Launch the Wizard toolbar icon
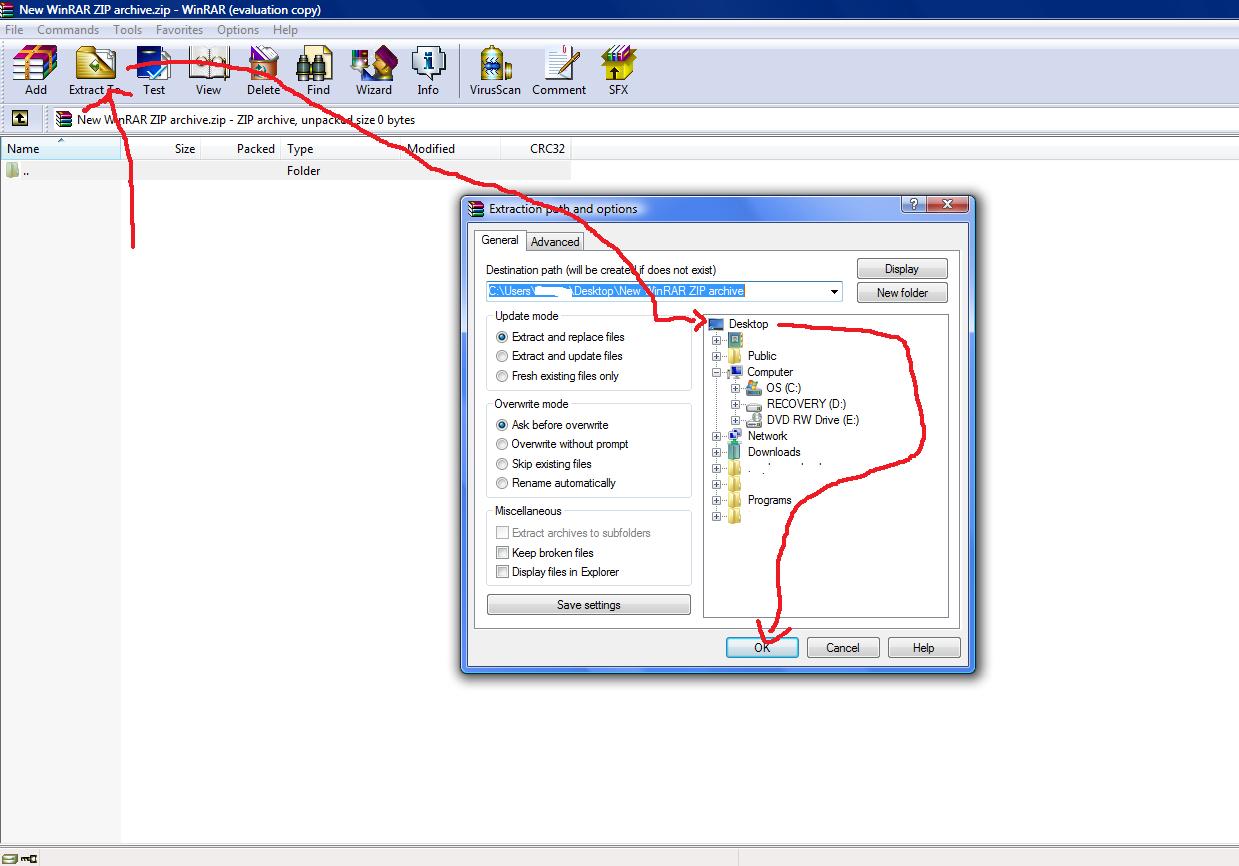1239x866 pixels. pos(374,64)
